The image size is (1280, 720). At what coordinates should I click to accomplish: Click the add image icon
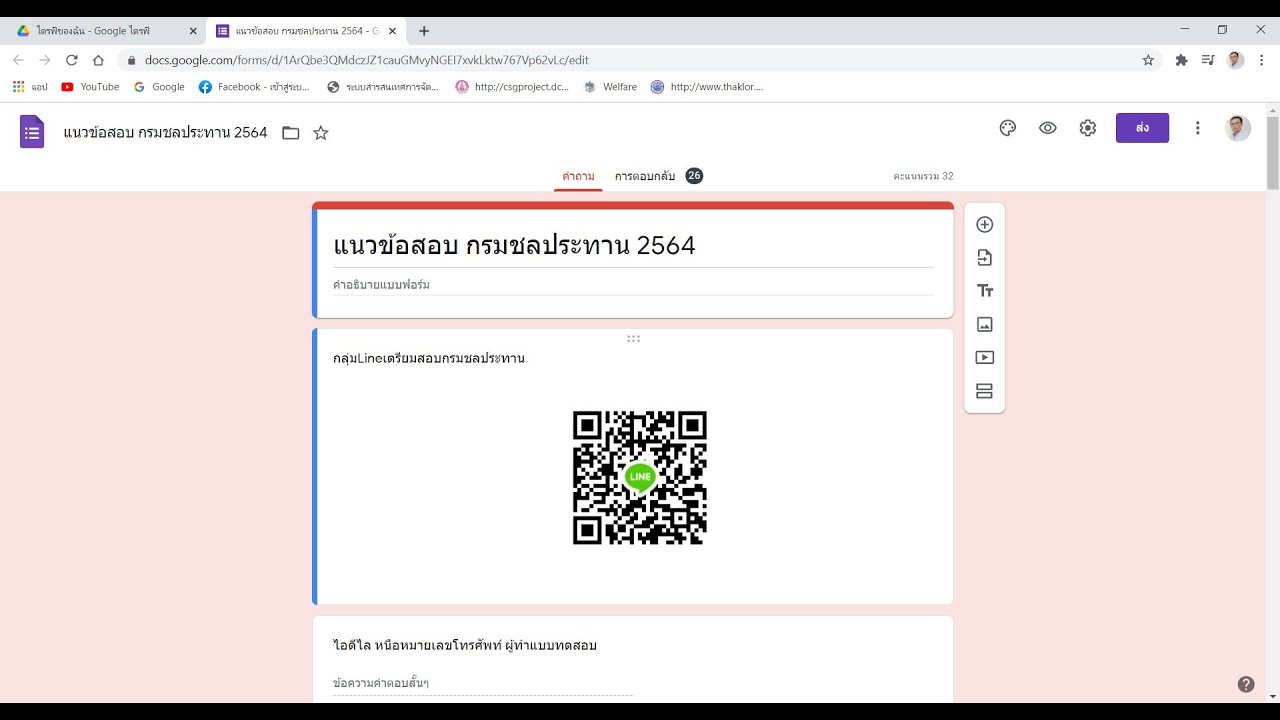pos(984,324)
